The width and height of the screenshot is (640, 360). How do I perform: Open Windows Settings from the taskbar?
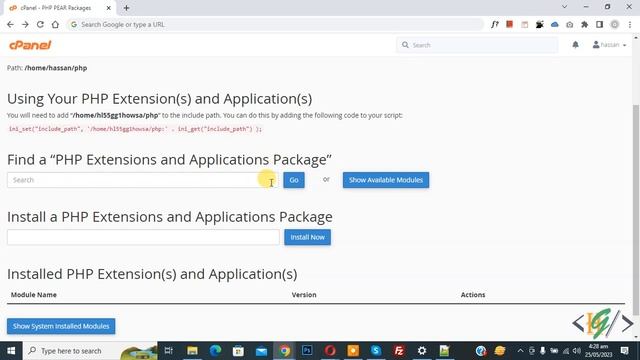tap(422, 351)
